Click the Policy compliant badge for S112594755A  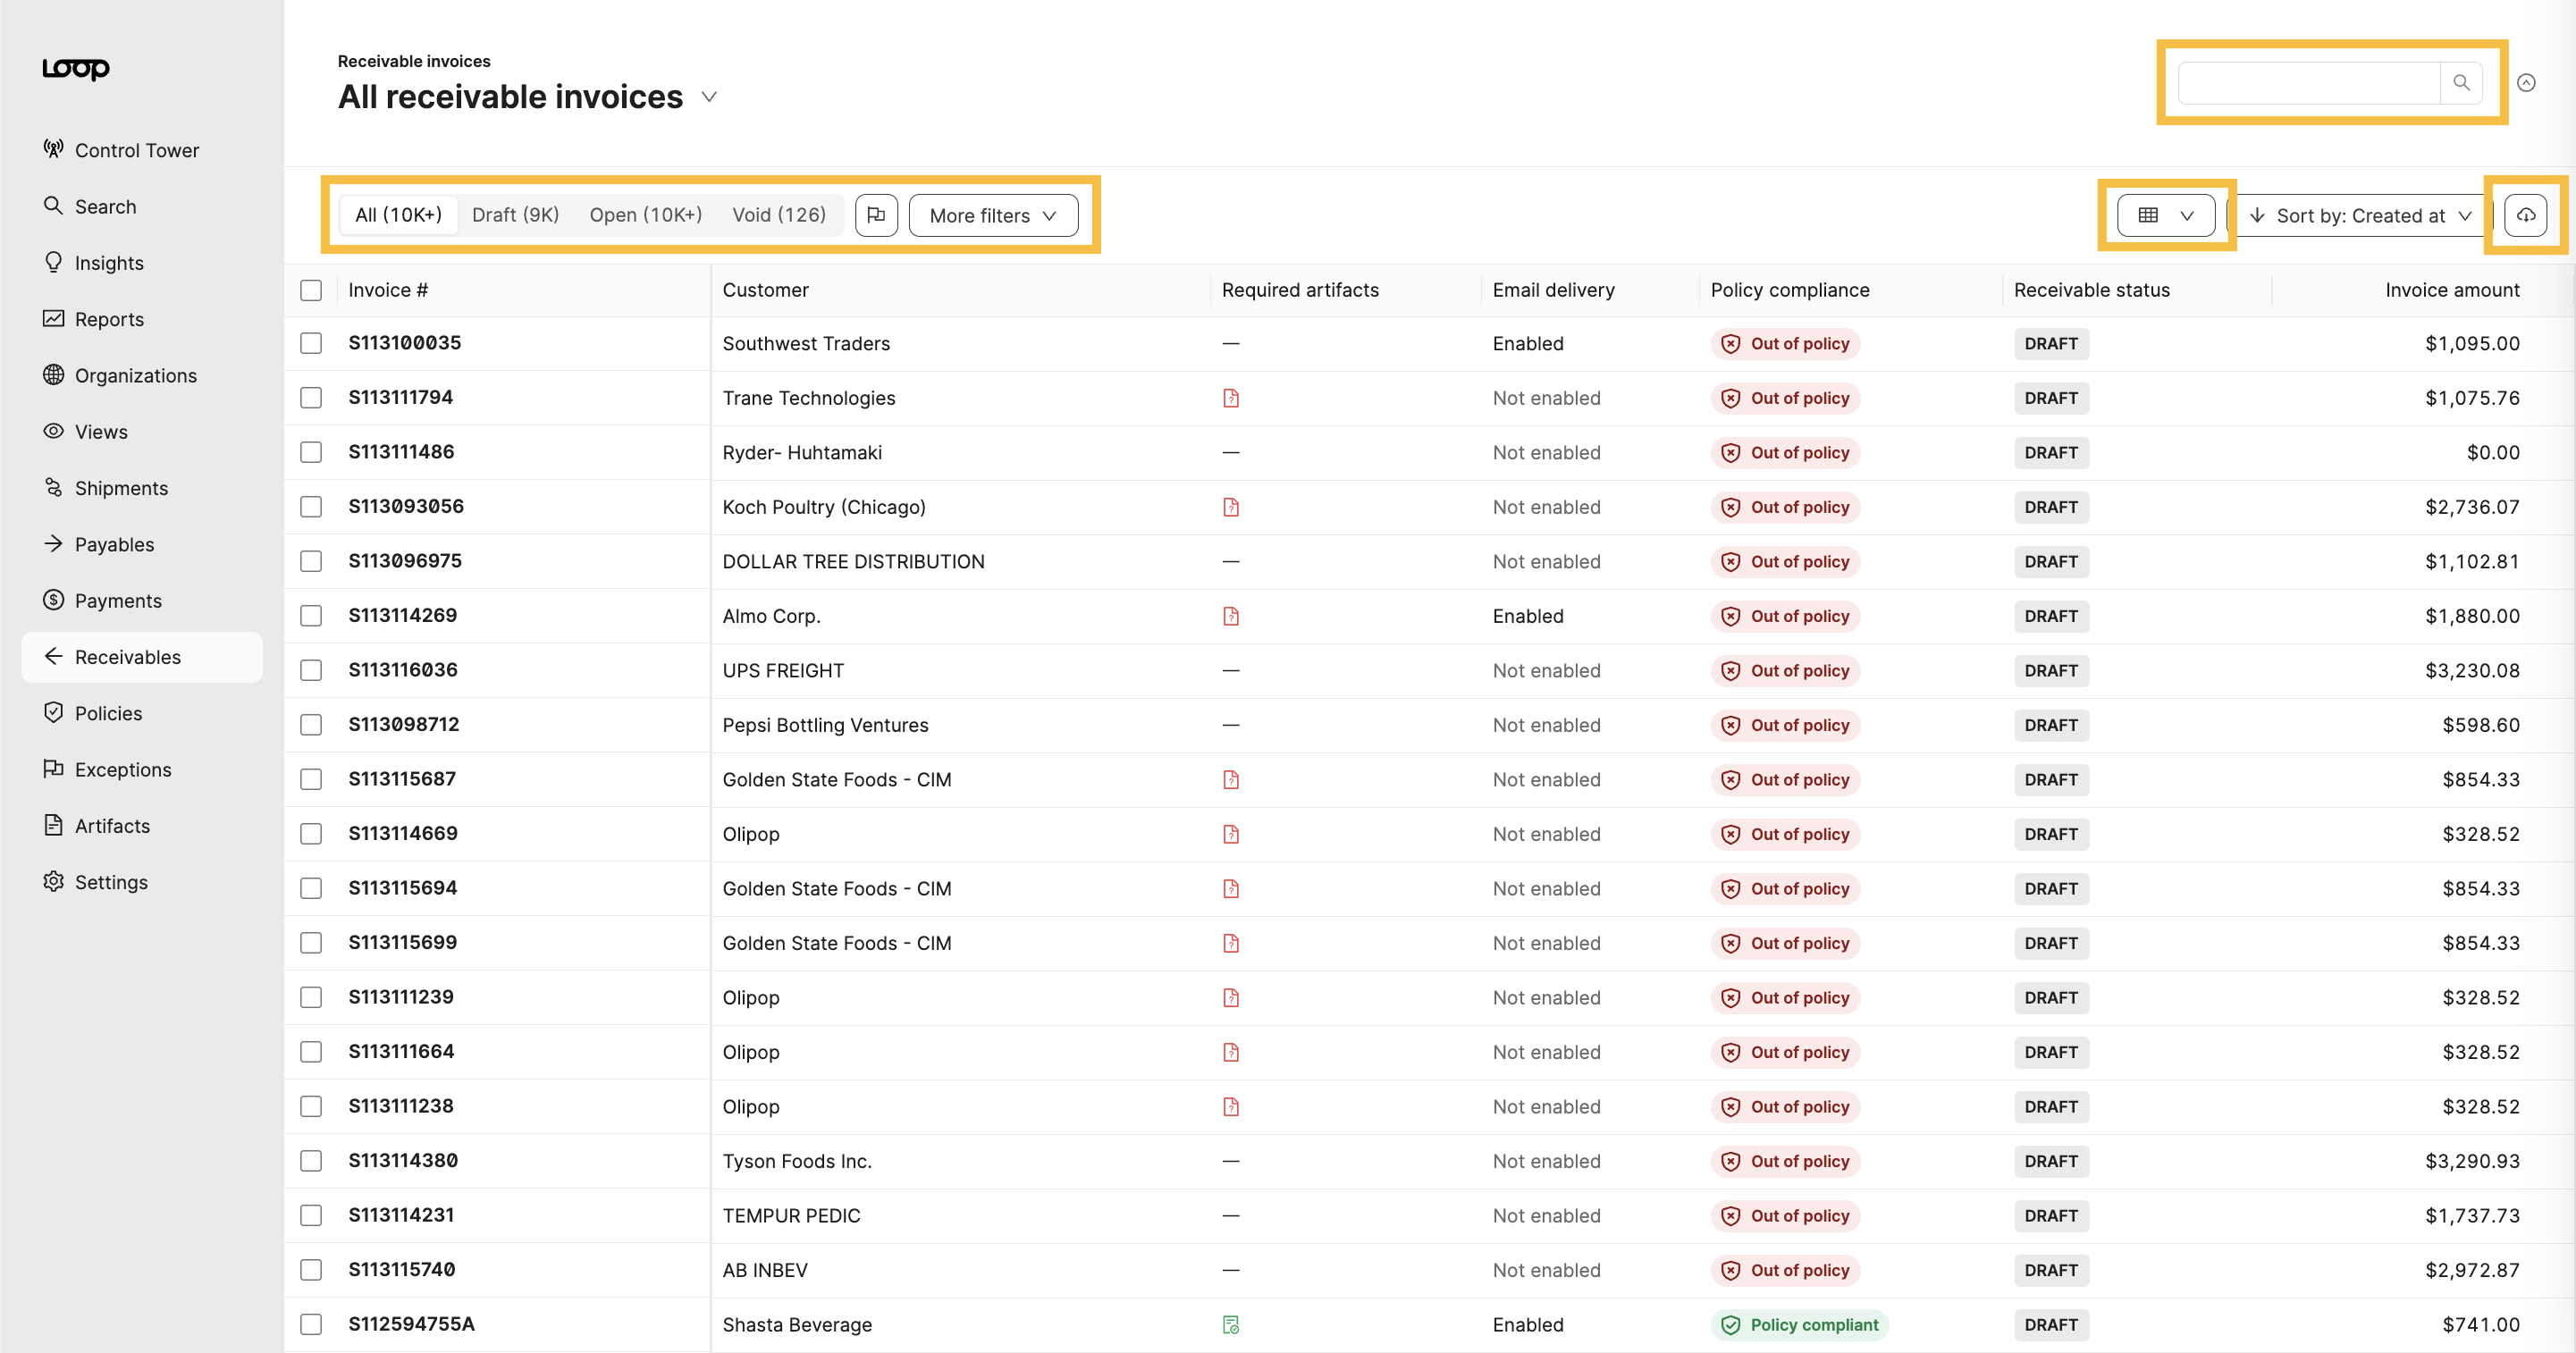[x=1799, y=1325]
